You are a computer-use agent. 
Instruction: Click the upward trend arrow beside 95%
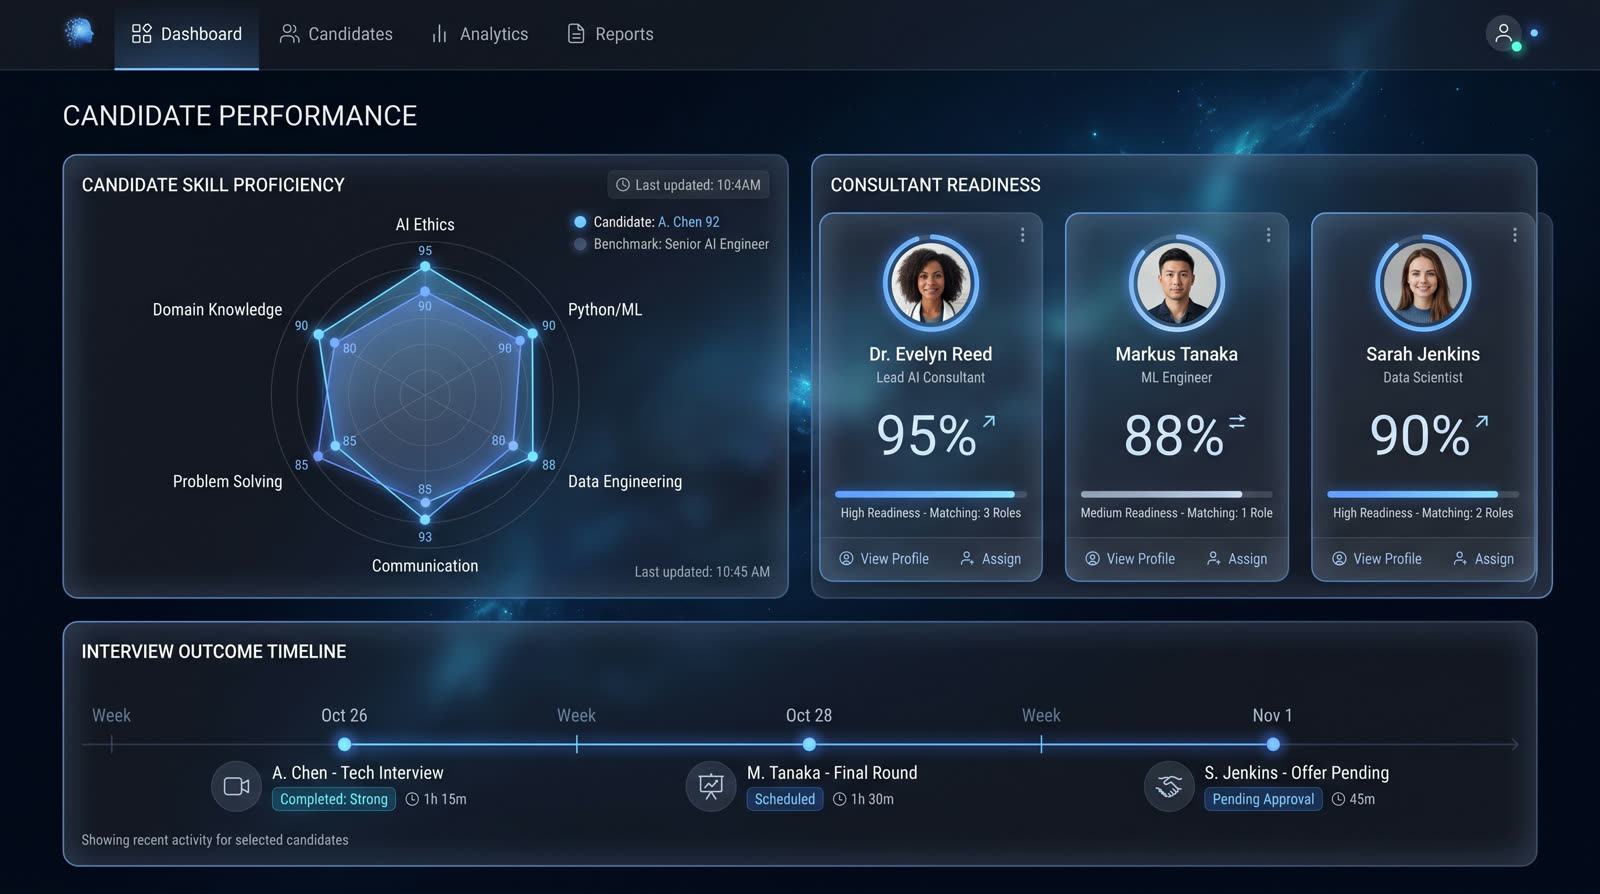pyautogui.click(x=989, y=421)
